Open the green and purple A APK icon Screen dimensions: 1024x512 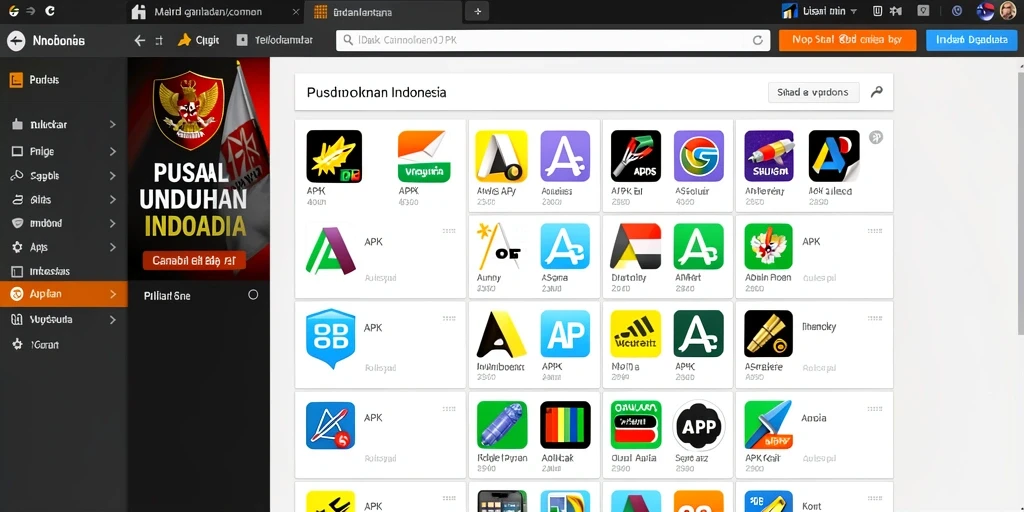click(x=330, y=250)
